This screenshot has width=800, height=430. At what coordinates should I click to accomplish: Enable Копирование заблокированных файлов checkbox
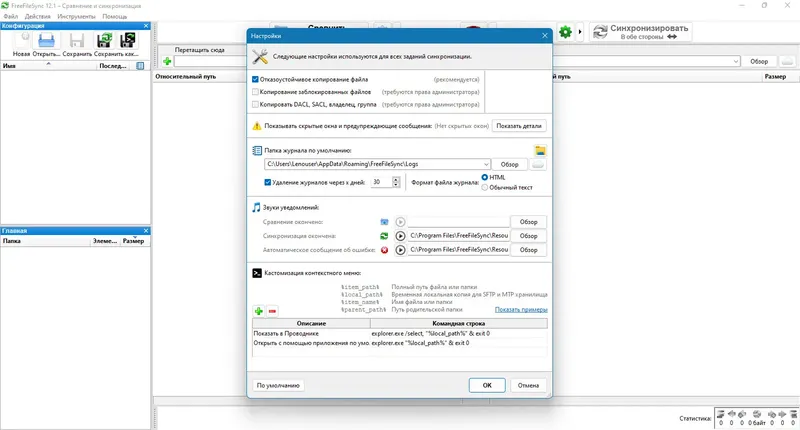click(x=255, y=92)
